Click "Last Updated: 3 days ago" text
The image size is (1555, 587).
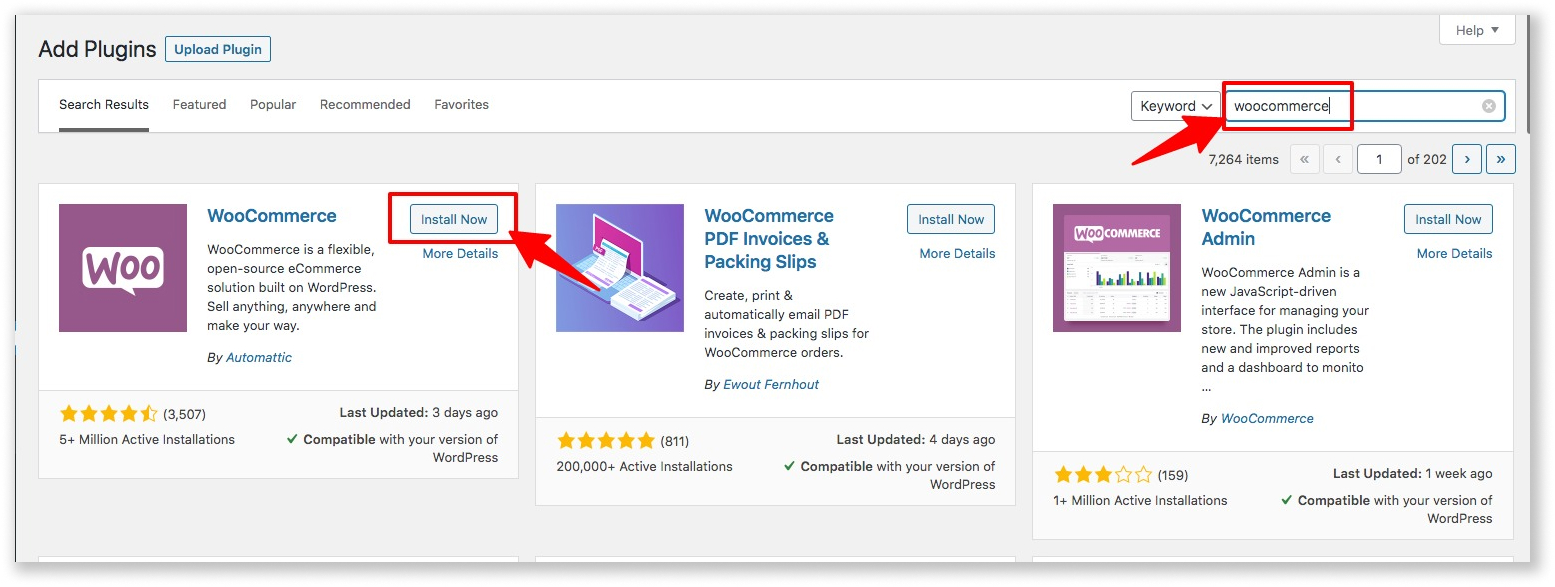(x=418, y=413)
